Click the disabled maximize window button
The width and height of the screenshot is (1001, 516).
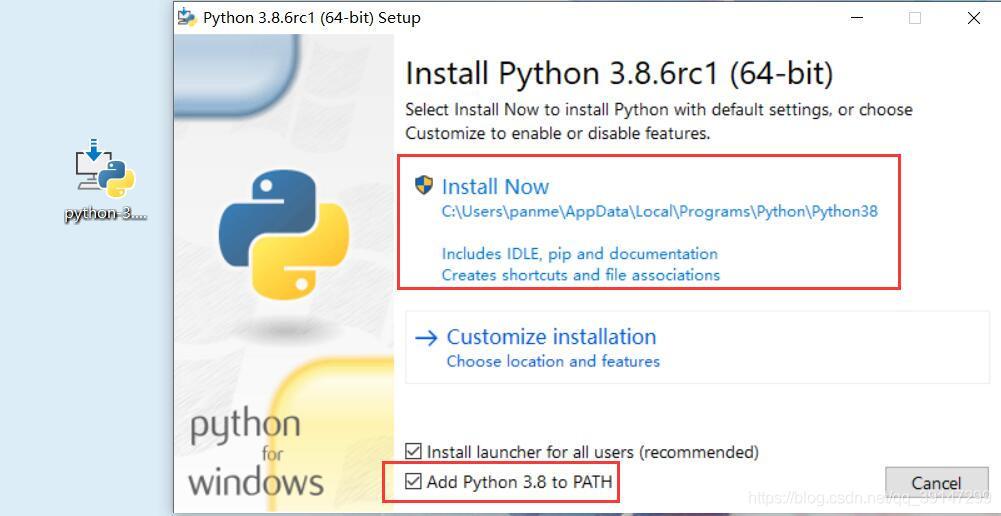(915, 18)
